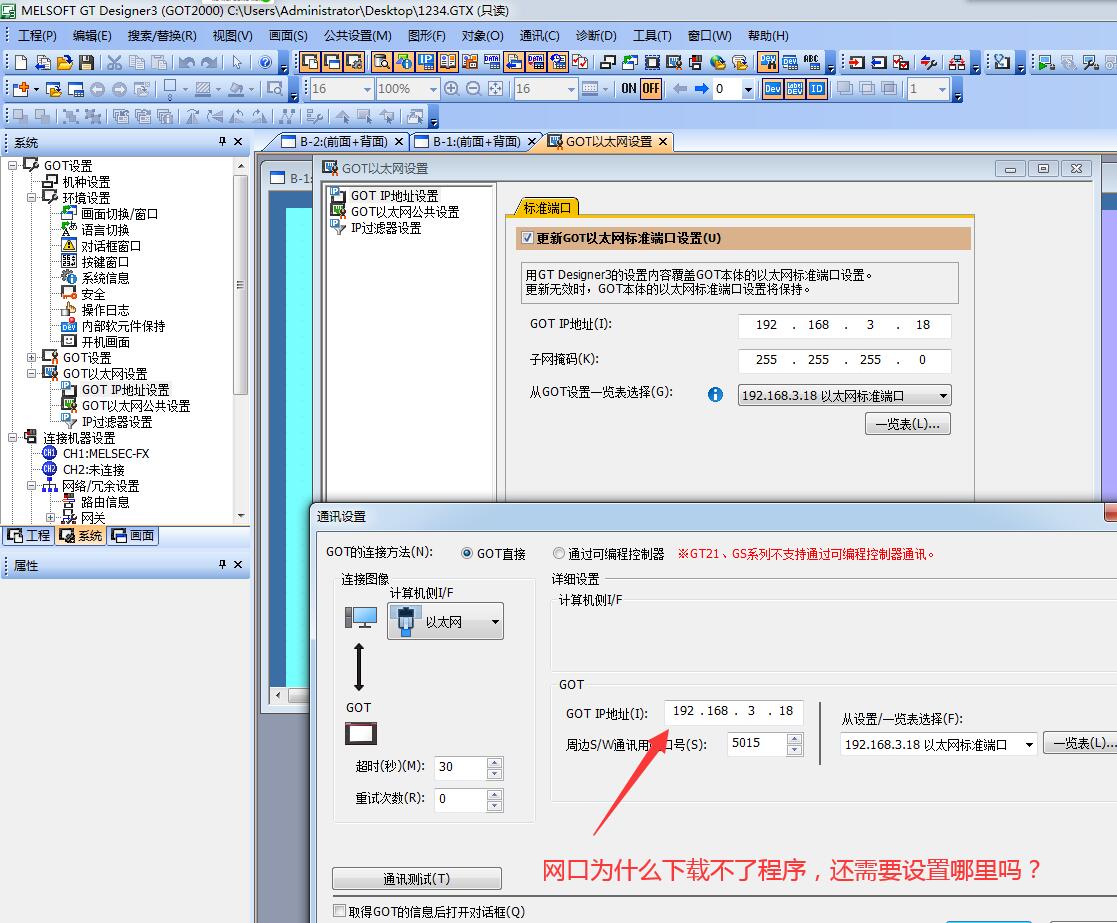Click the Zoom in magnifier icon
This screenshot has width=1117, height=923.
pyautogui.click(x=451, y=88)
